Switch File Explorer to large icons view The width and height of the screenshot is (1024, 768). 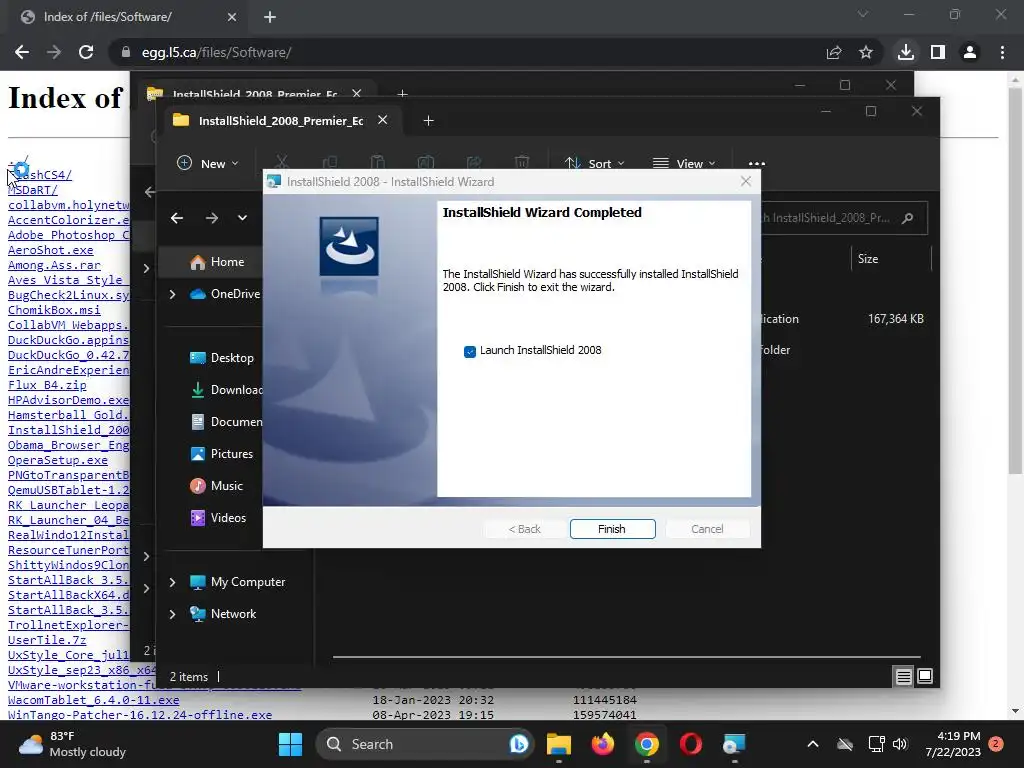pyautogui.click(x=925, y=677)
